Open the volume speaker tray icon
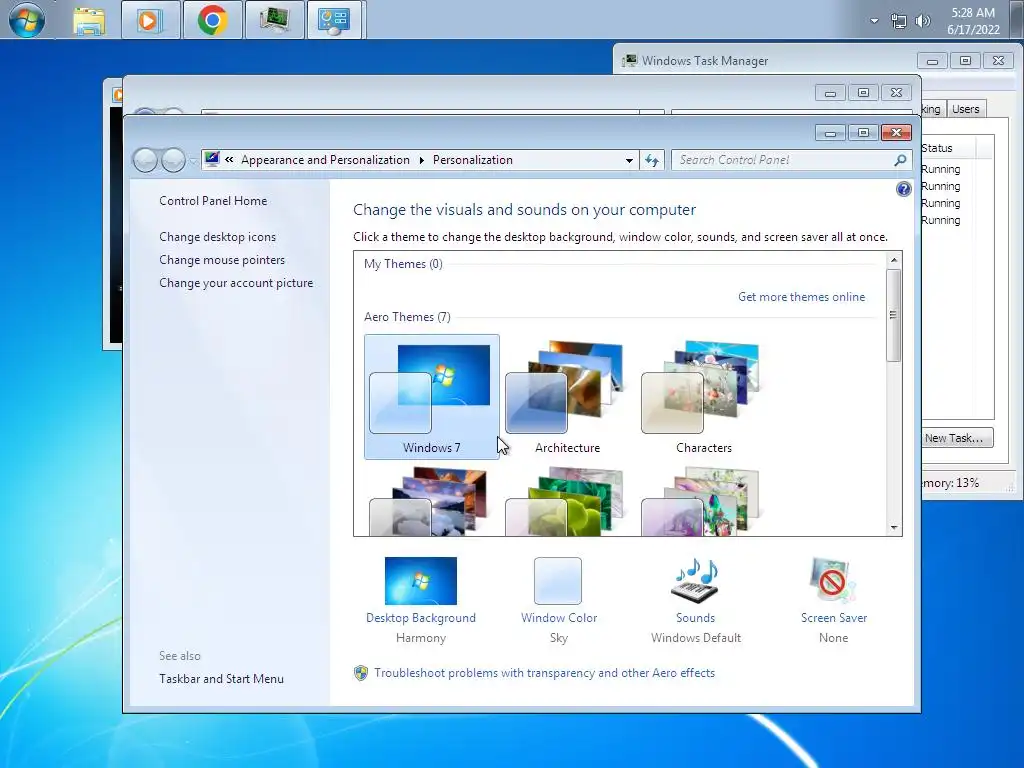This screenshot has height=768, width=1024. pos(923,21)
